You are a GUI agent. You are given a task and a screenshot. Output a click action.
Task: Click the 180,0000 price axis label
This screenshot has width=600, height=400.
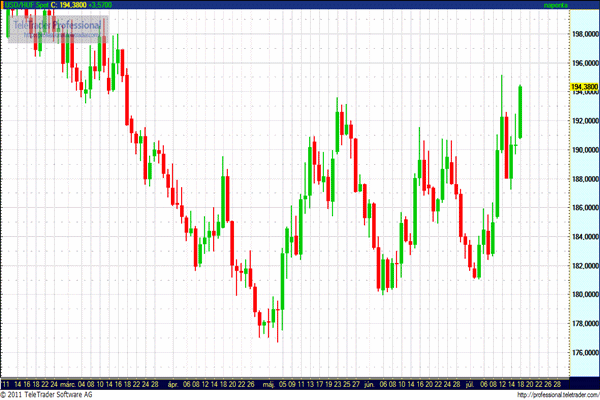(585, 294)
